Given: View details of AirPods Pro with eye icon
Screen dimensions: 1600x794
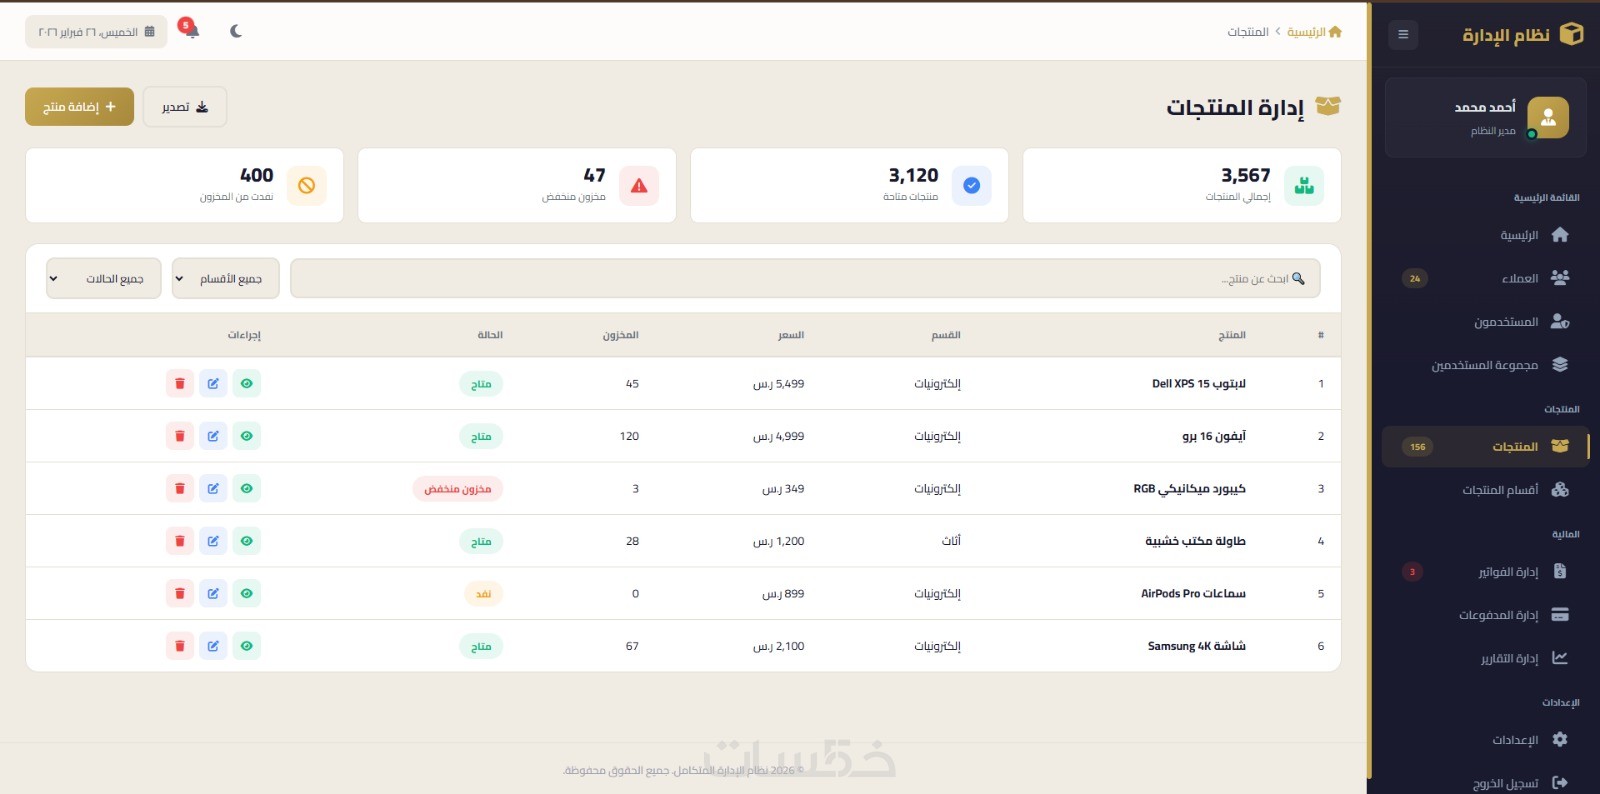Looking at the screenshot, I should click(x=247, y=593).
